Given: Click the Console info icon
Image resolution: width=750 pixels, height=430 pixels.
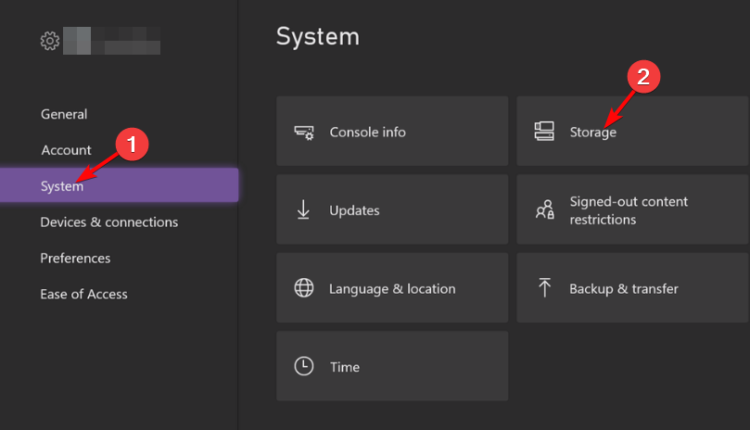Looking at the screenshot, I should pos(304,132).
